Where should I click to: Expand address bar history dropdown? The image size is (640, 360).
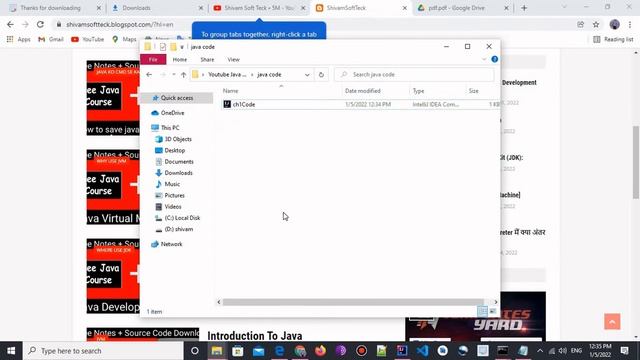click(x=307, y=75)
